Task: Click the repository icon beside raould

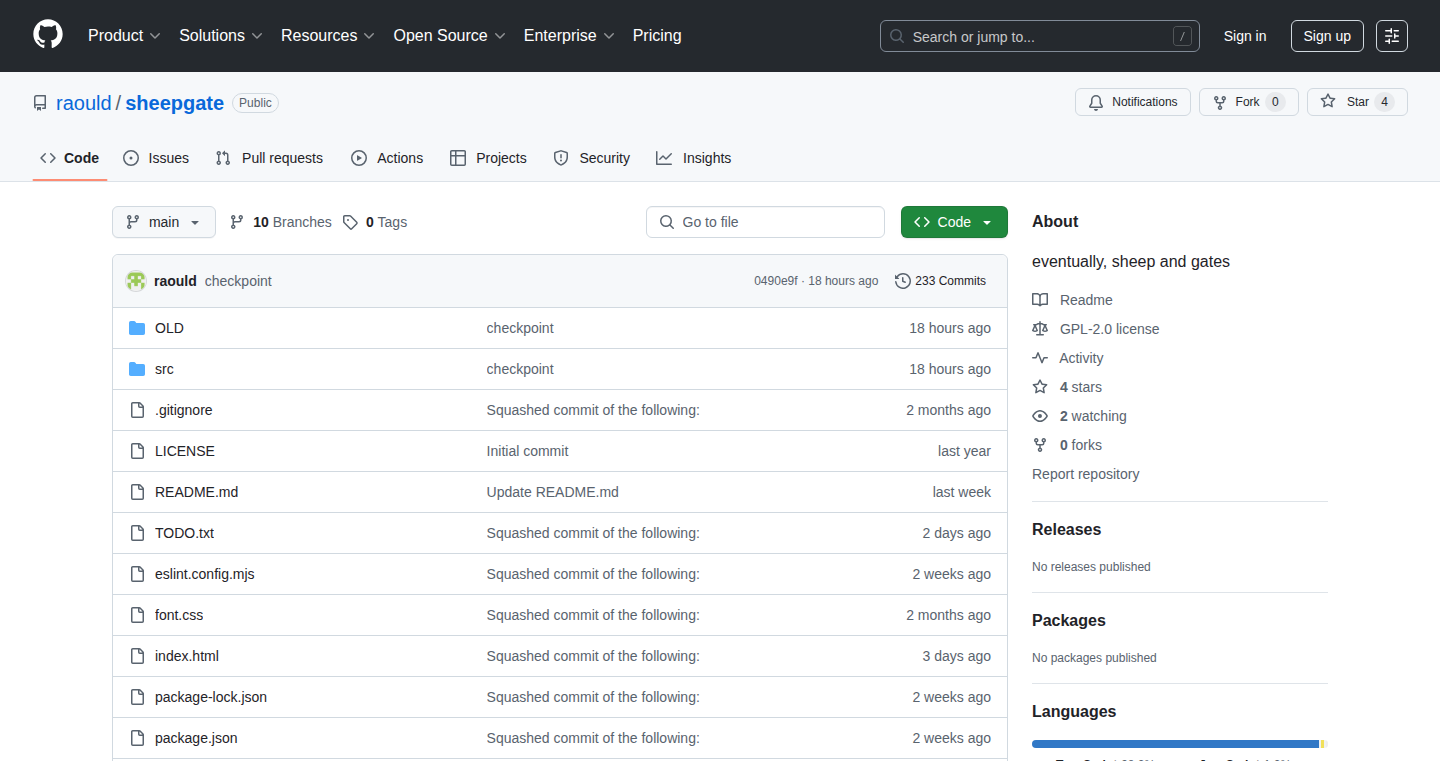Action: pos(40,103)
